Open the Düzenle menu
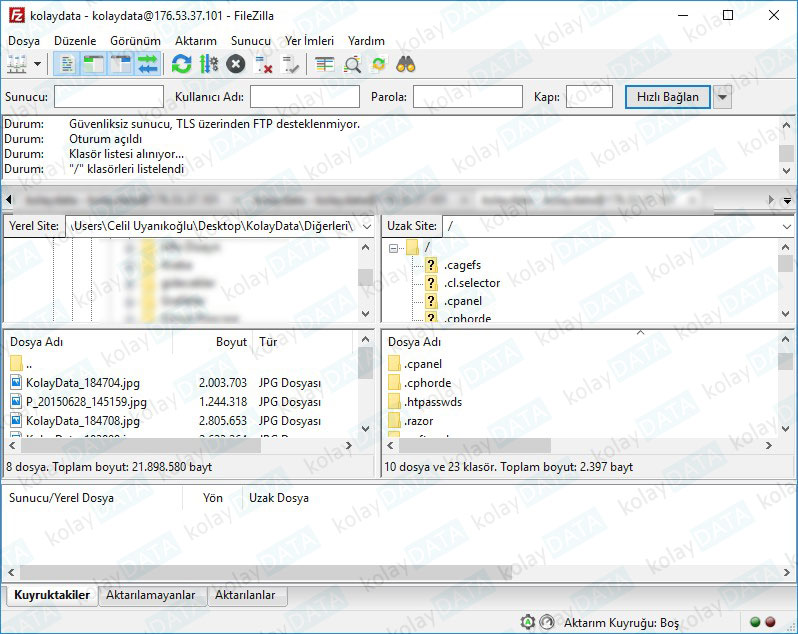Image resolution: width=798 pixels, height=634 pixels. click(x=75, y=41)
